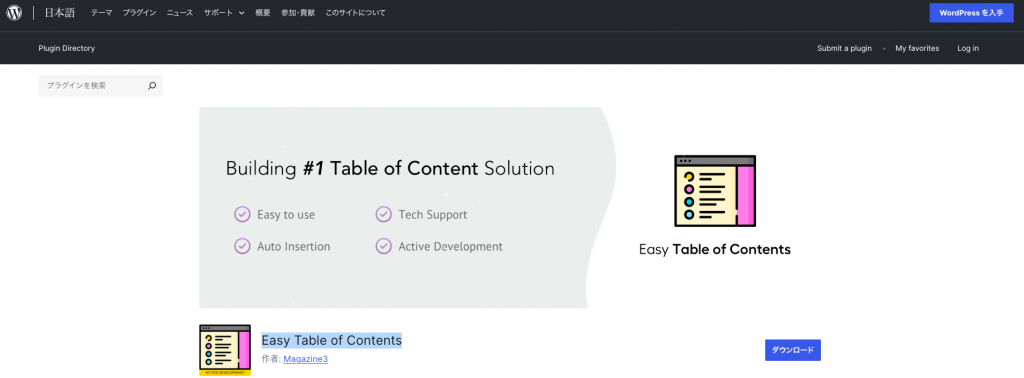Open the 概要 menu item
The width and height of the screenshot is (1024, 378).
(263, 13)
